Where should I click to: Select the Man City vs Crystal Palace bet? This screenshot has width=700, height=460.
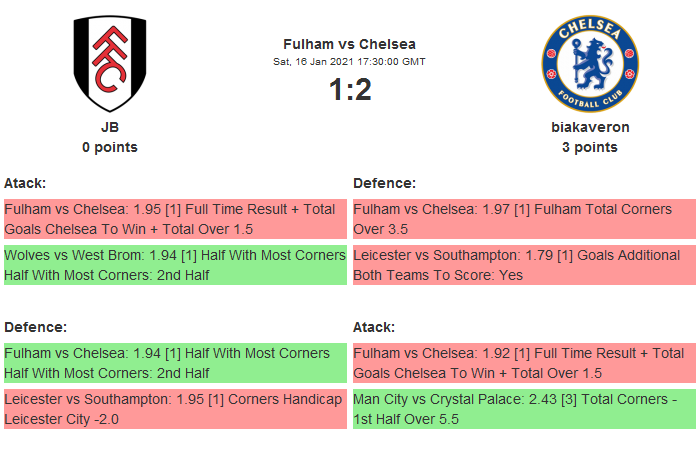click(524, 409)
